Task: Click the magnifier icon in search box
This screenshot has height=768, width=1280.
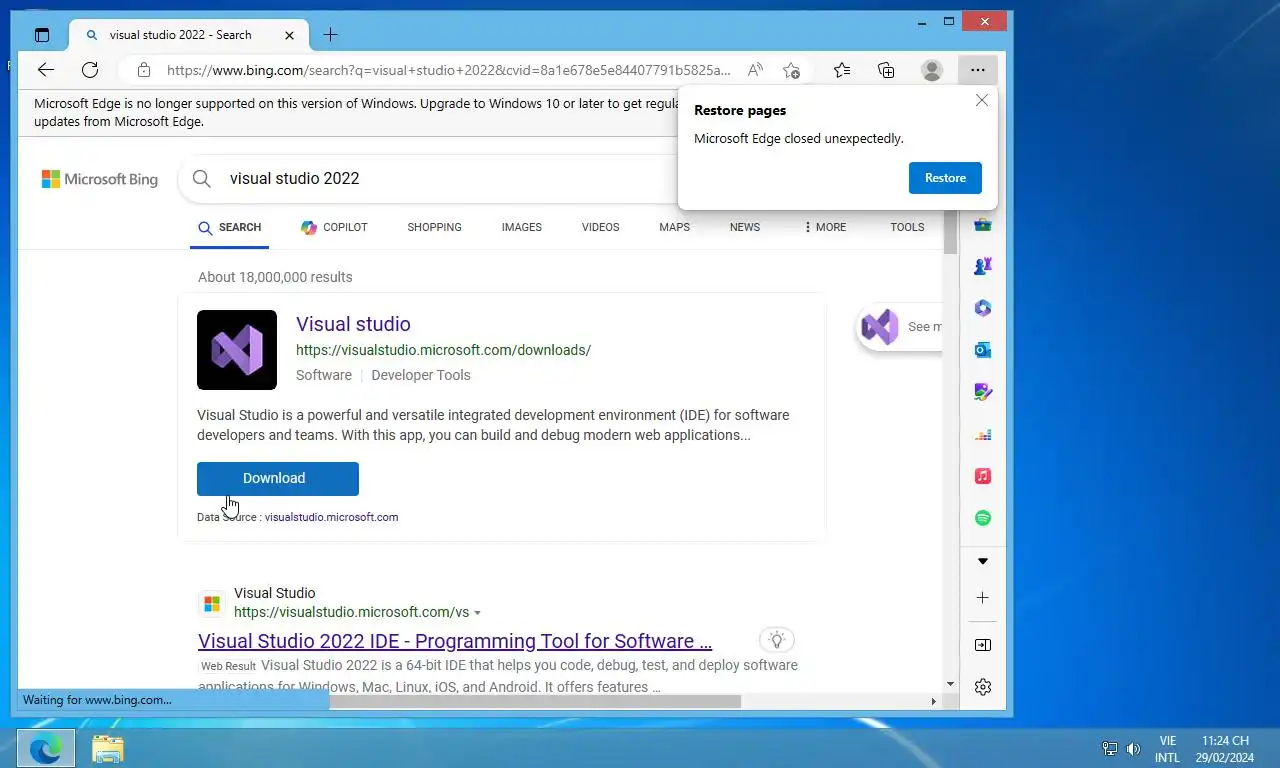Action: tap(202, 178)
